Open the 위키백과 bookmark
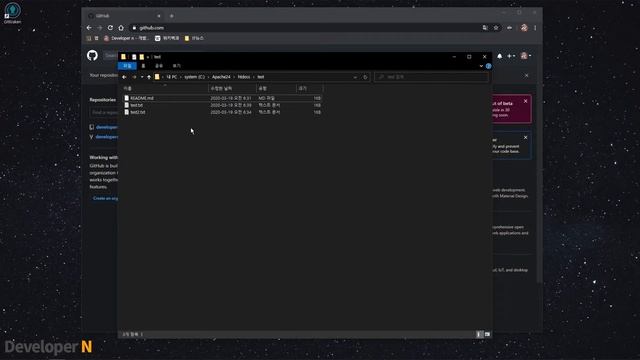The width and height of the screenshot is (640, 360). pyautogui.click(x=167, y=38)
